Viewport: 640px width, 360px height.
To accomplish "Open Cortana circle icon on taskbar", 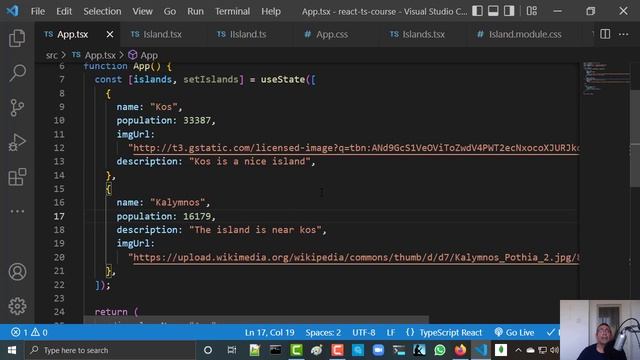I will point(208,350).
